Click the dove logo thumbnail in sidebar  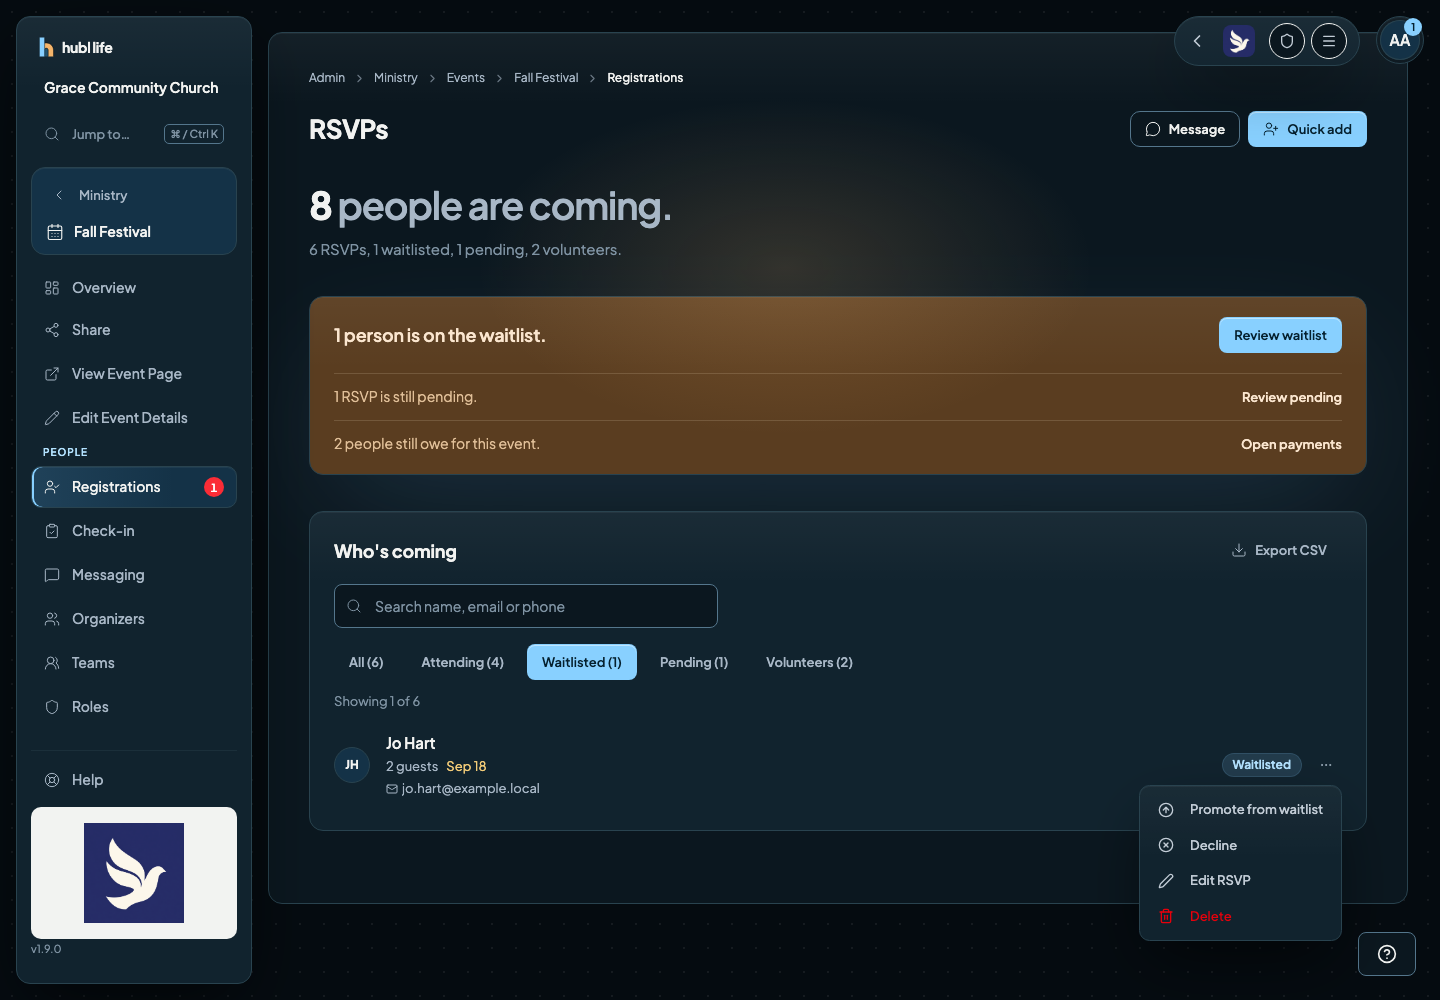134,873
